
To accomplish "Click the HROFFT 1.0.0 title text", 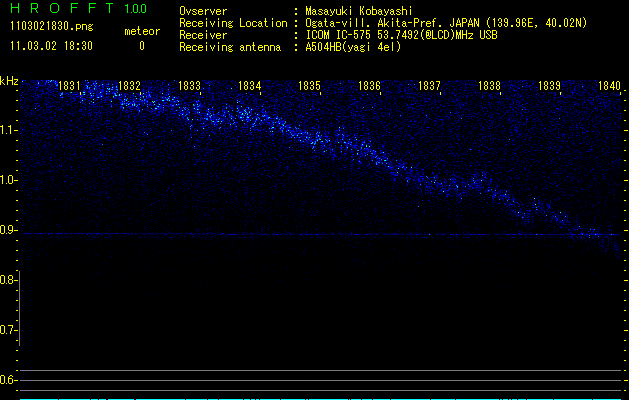I will tap(79, 8).
